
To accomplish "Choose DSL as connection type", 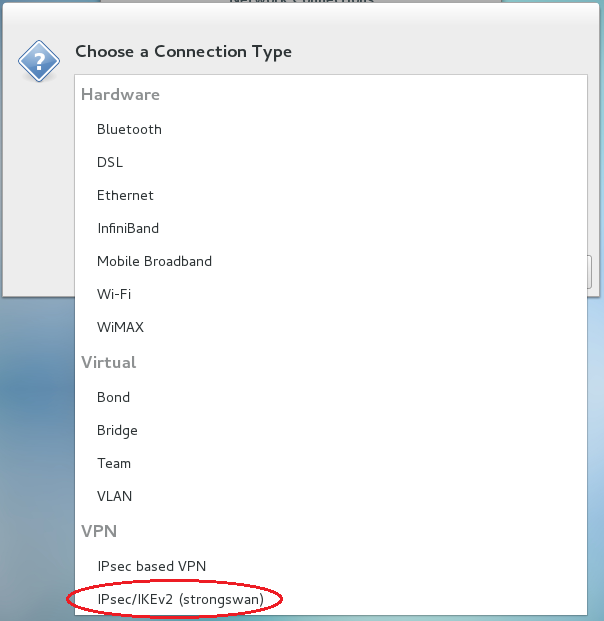I will click(x=110, y=162).
